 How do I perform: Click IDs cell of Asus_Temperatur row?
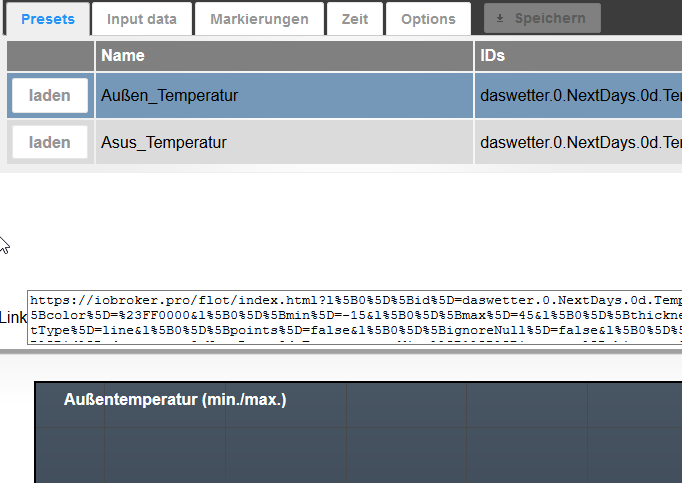tap(579, 142)
